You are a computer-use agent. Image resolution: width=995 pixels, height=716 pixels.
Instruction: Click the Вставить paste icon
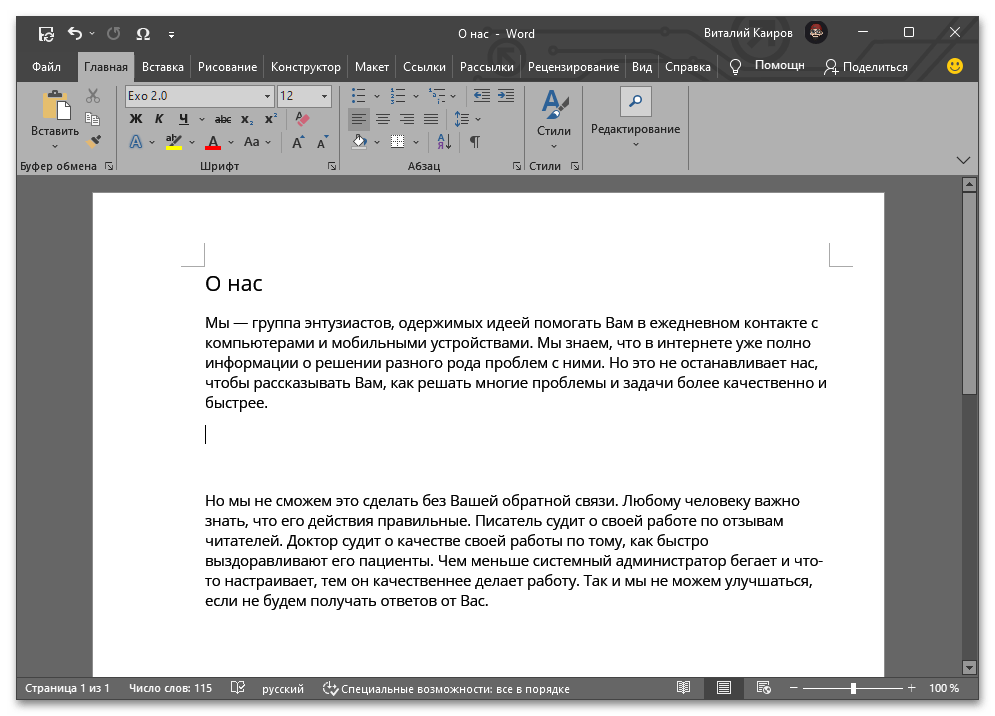click(x=55, y=105)
